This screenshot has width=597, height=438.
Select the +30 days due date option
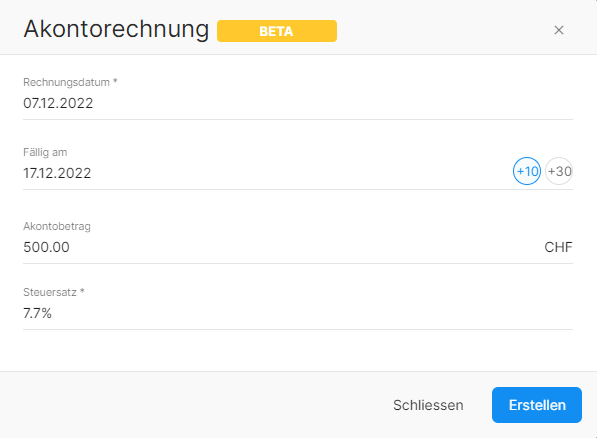pos(559,171)
